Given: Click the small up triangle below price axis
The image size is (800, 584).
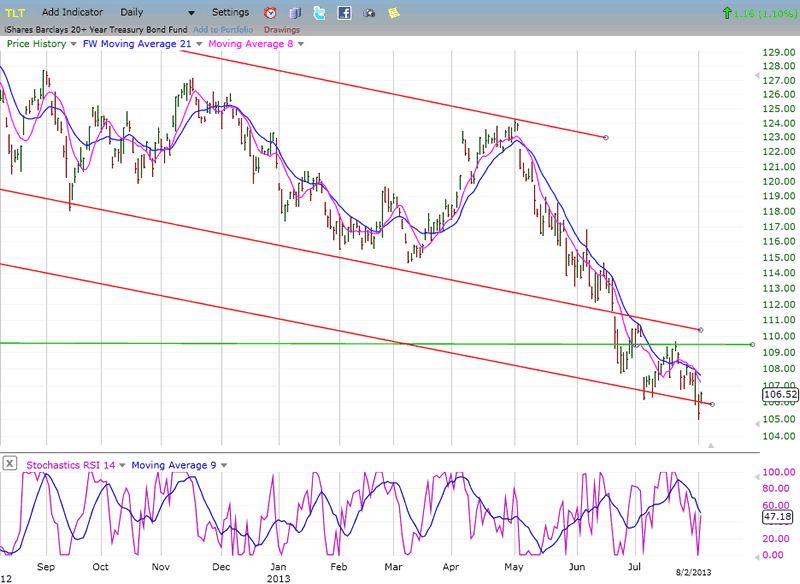Looking at the screenshot, I should [x=711, y=444].
